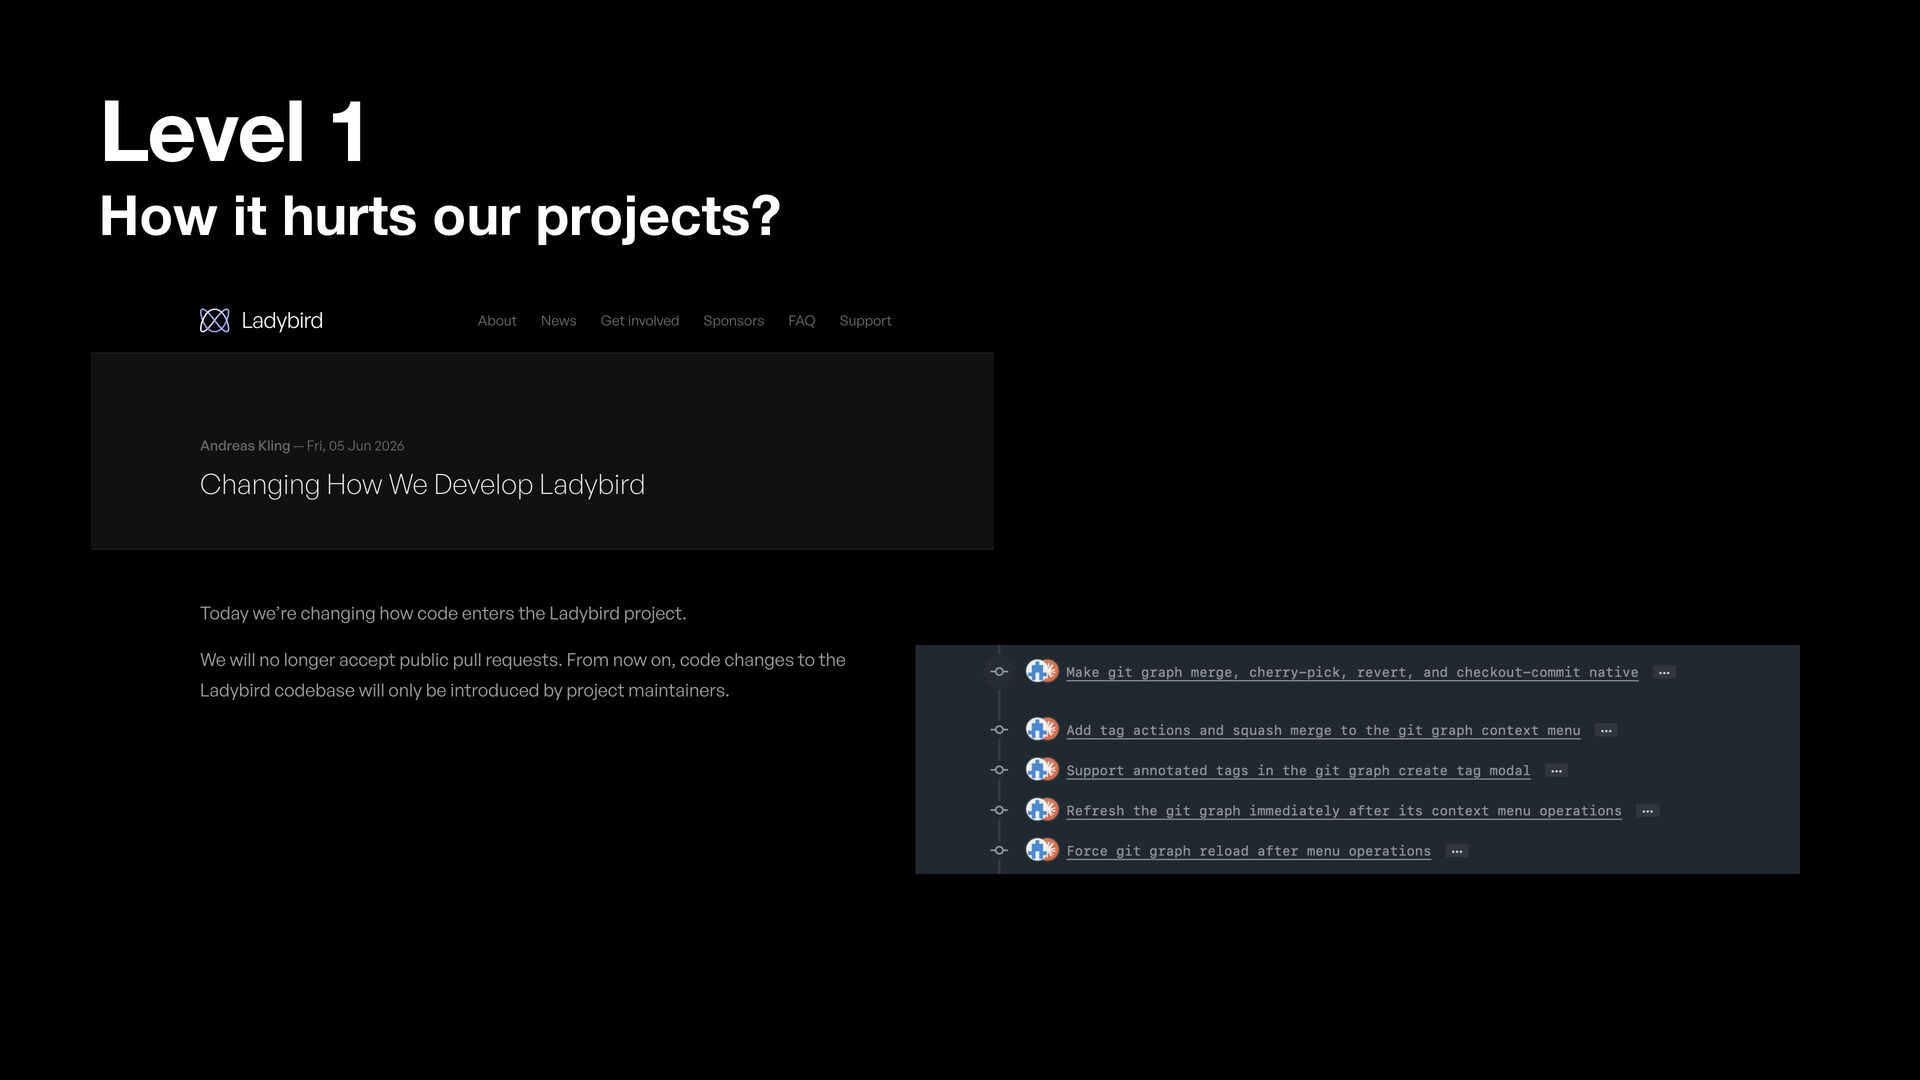The width and height of the screenshot is (1920, 1080).
Task: Click author avatar on 'Add tag actions' commit
Action: [1042, 729]
